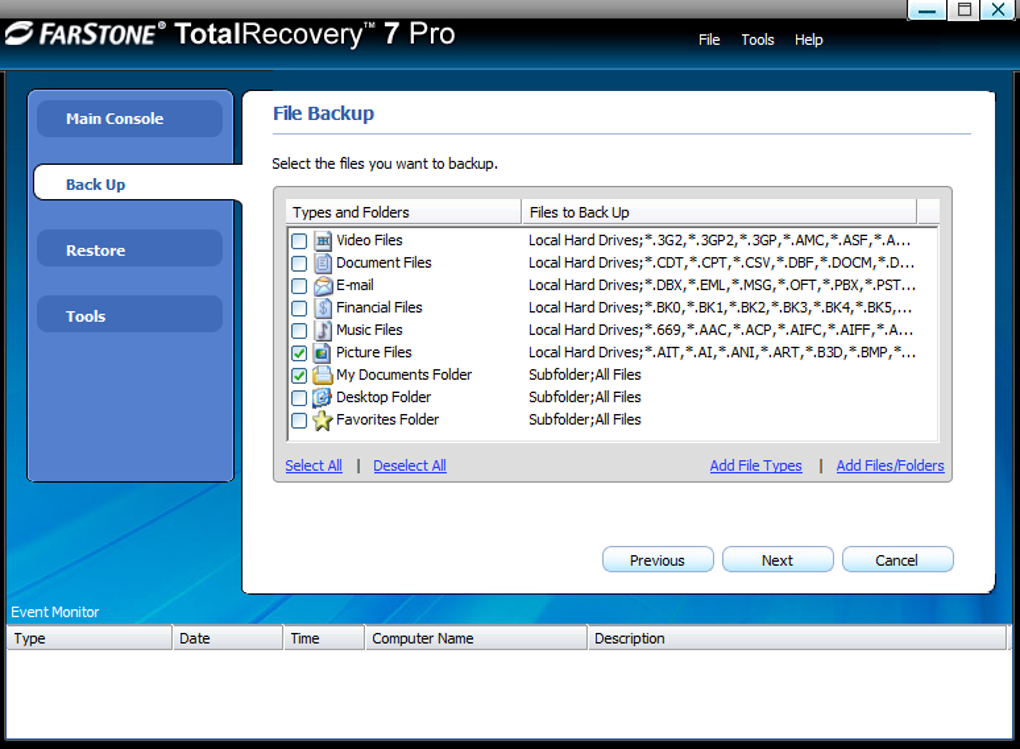Check the Favorites Folder checkbox
Screen dimensions: 1020x749
point(299,420)
